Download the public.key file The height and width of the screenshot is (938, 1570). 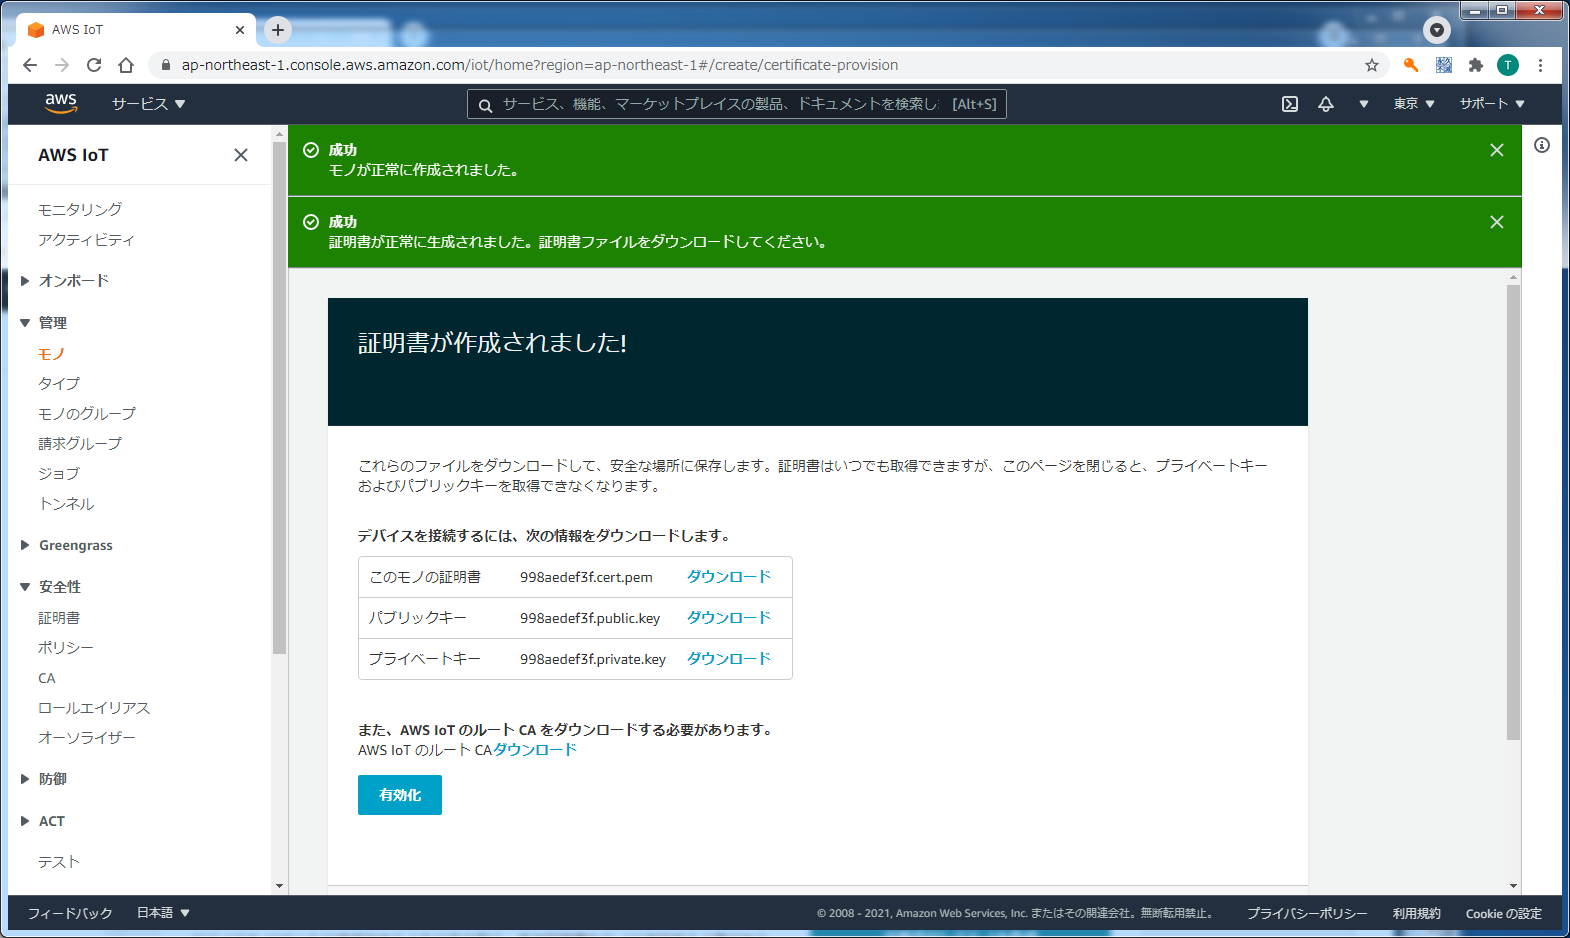[x=729, y=618]
